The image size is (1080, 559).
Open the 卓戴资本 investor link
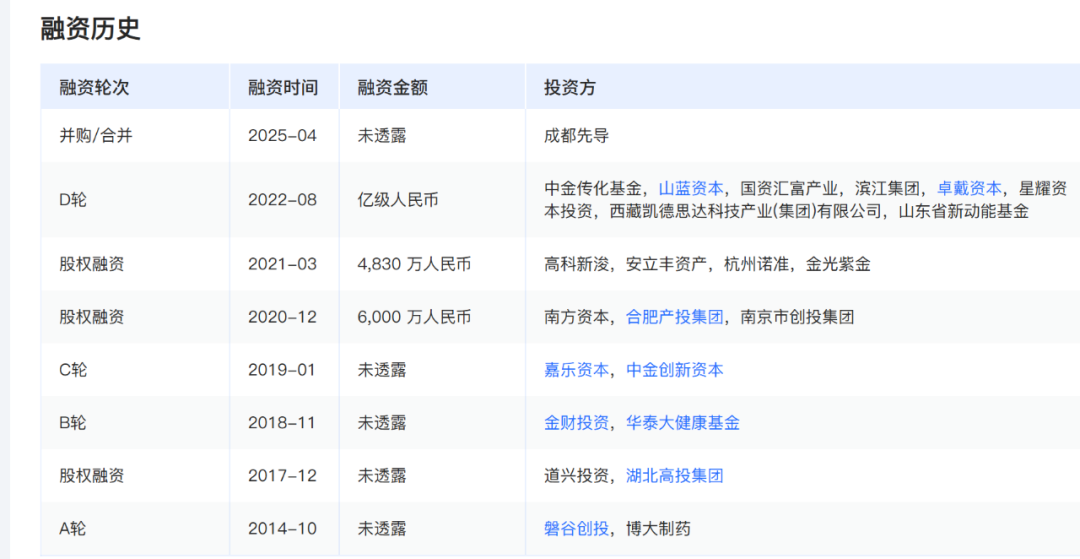pyautogui.click(x=969, y=189)
